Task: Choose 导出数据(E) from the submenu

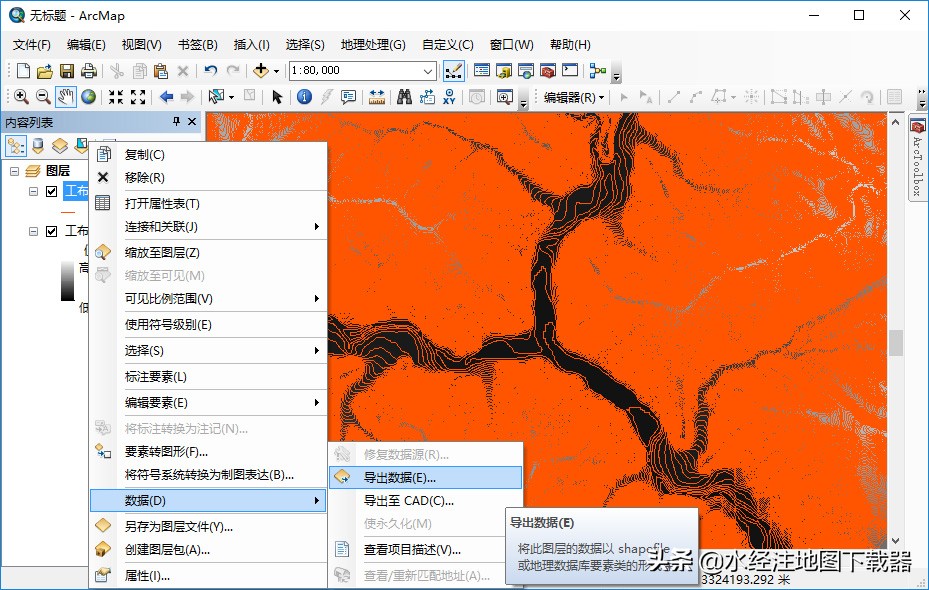Action: [x=420, y=477]
